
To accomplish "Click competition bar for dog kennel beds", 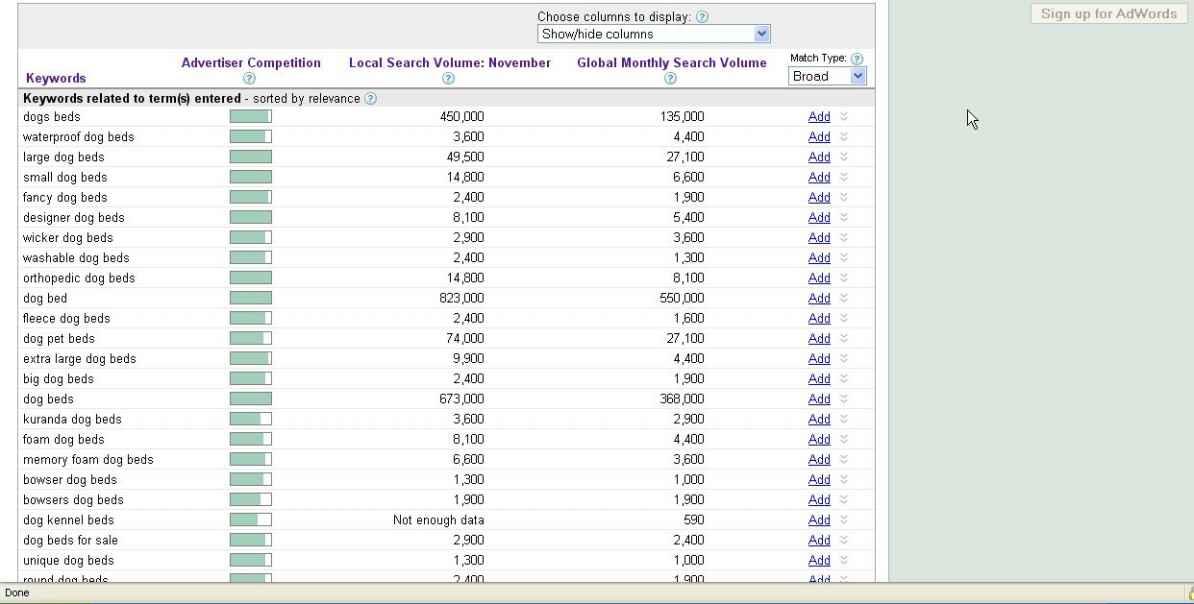I will 250,520.
